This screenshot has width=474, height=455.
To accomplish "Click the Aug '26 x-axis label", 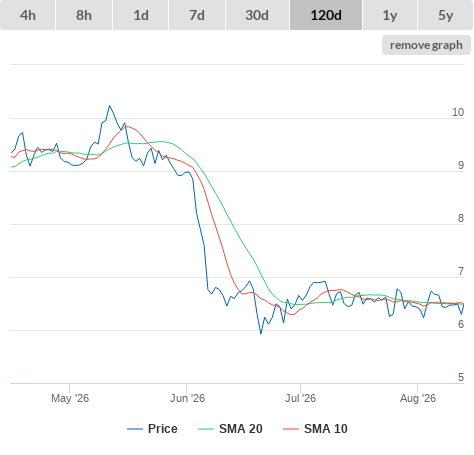I will pos(418,398).
